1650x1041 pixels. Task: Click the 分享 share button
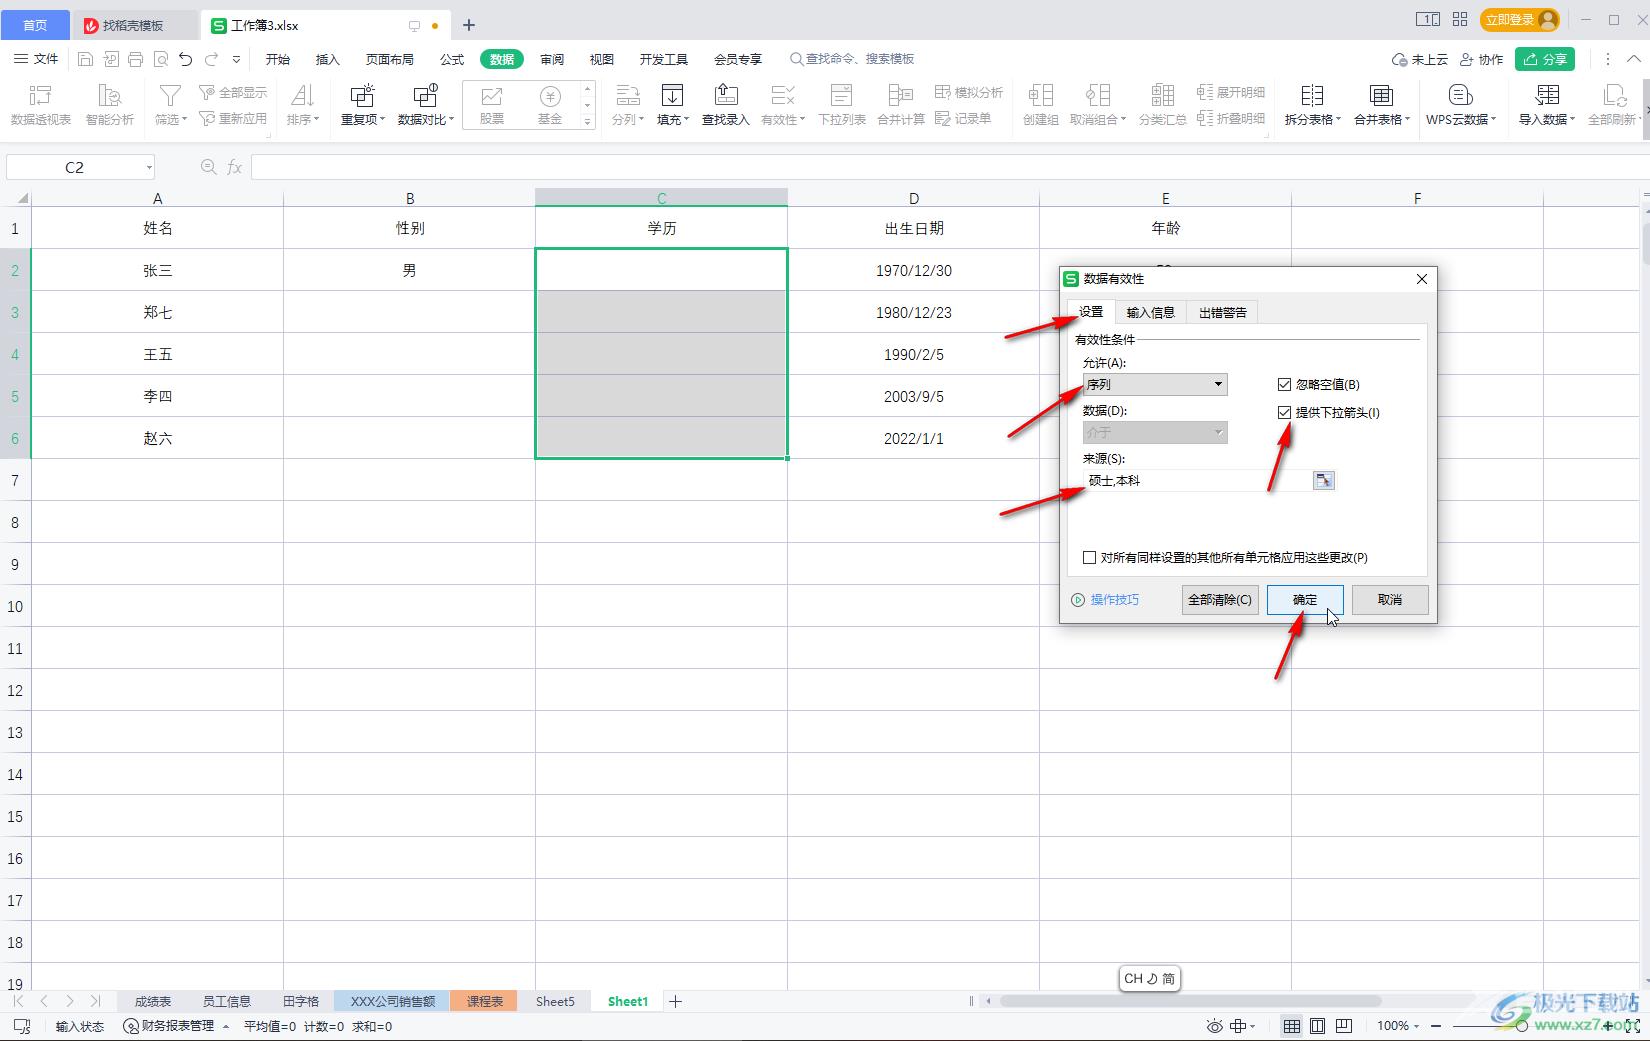(x=1545, y=59)
